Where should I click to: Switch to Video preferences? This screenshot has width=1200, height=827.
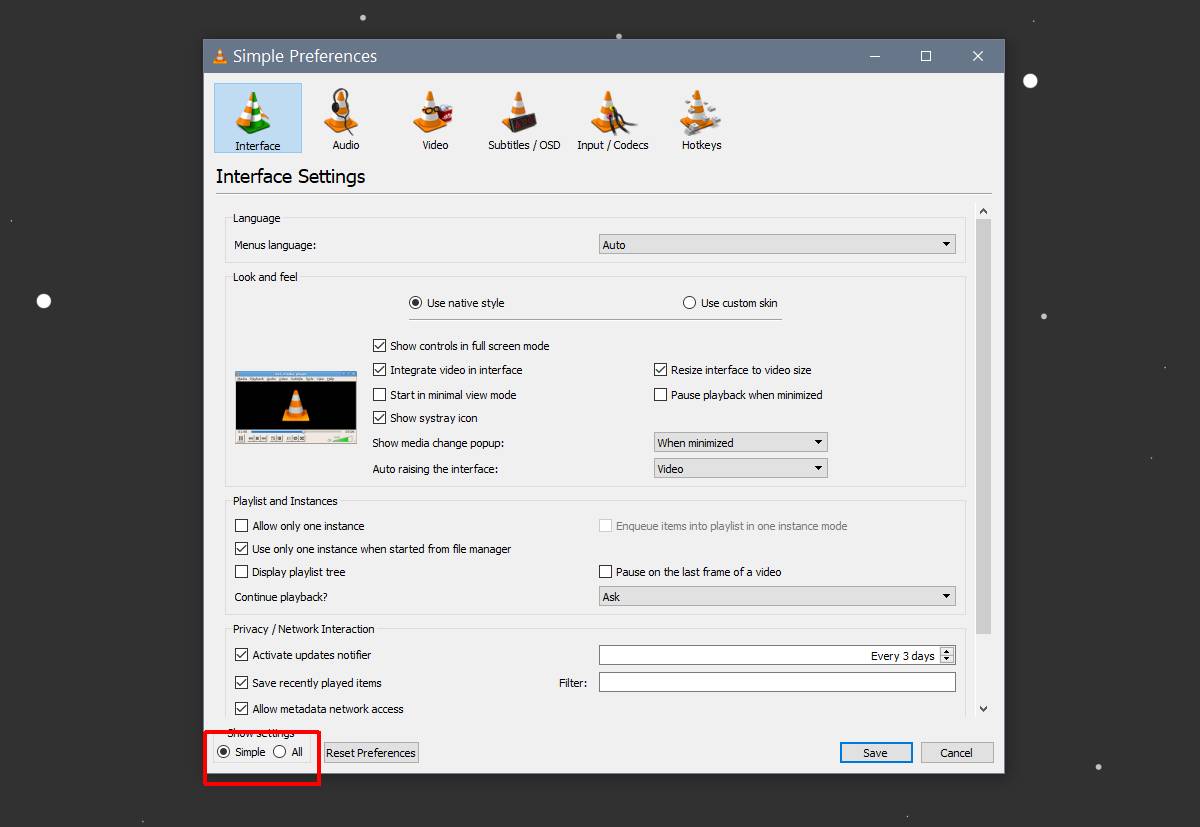click(x=434, y=118)
